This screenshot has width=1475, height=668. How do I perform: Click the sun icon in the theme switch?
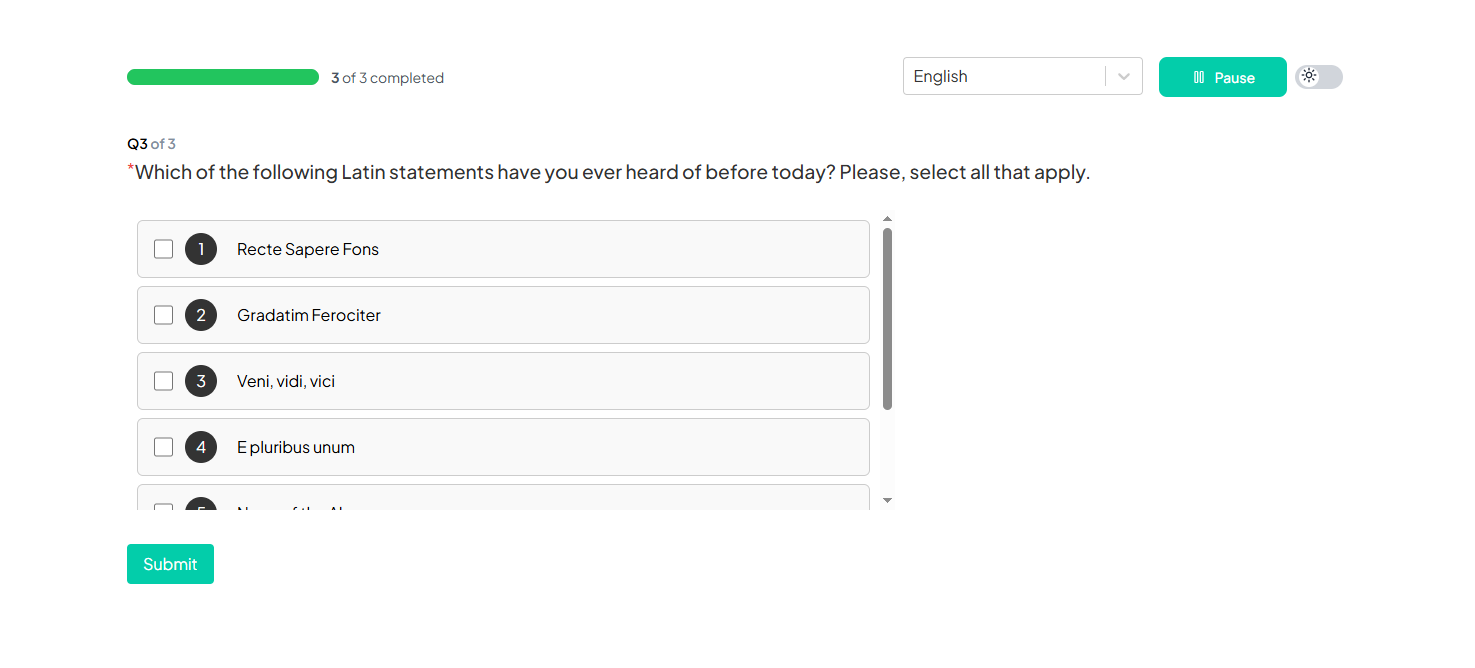point(1310,76)
